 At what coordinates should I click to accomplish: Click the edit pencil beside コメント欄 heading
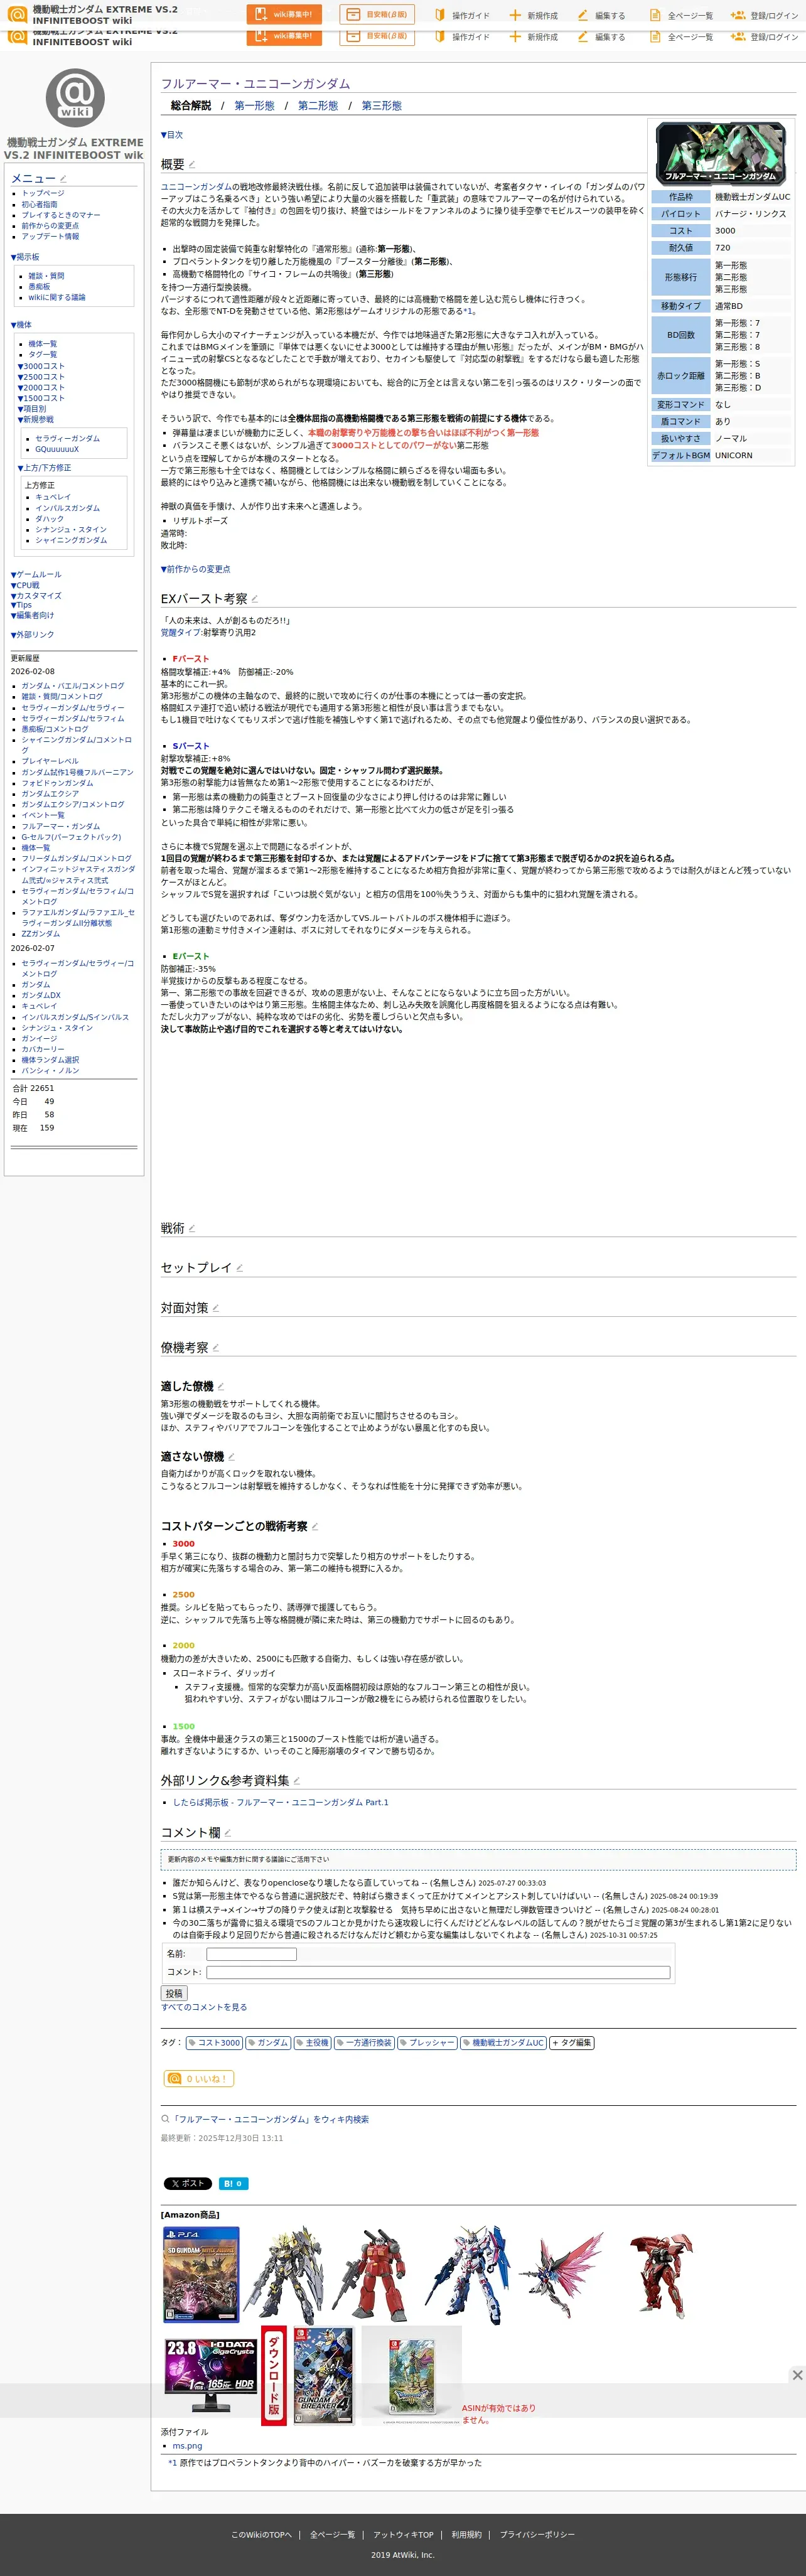pyautogui.click(x=228, y=1833)
